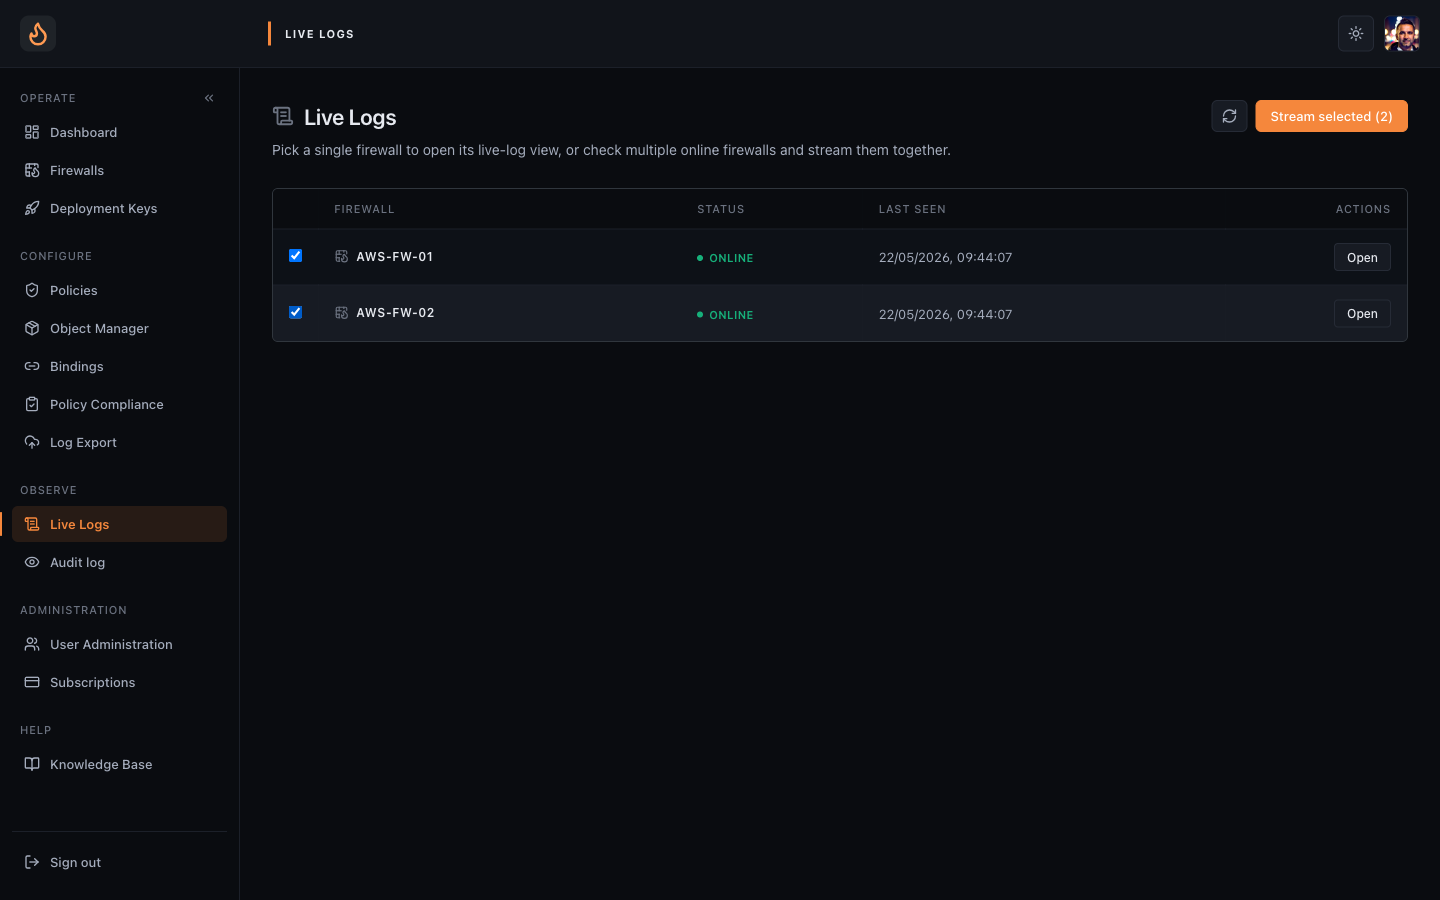Click the firewall icon beside AWS-FW-02
The width and height of the screenshot is (1440, 900).
pos(341,313)
